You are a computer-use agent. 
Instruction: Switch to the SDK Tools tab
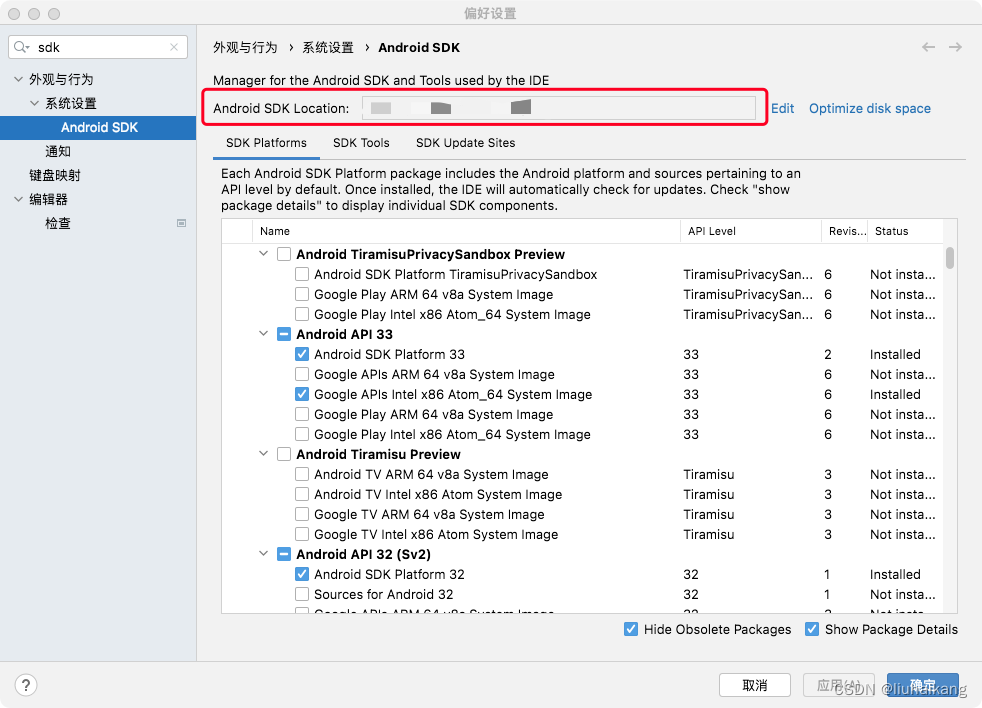pos(361,143)
